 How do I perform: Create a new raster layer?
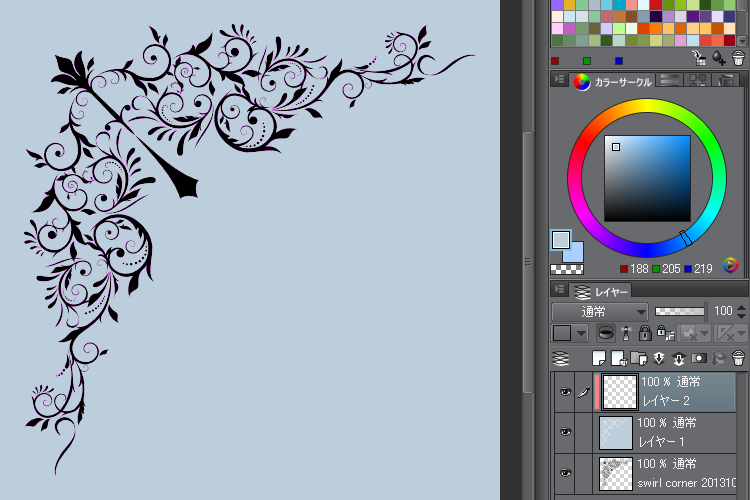tap(598, 358)
